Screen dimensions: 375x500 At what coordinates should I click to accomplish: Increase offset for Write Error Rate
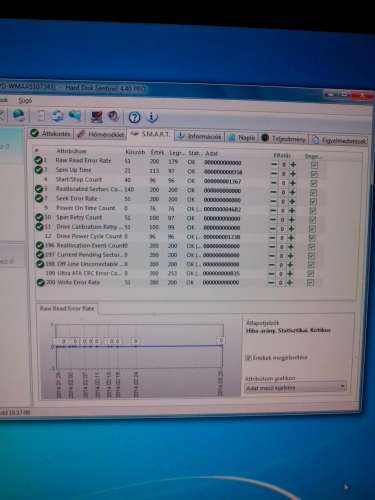pos(290,283)
